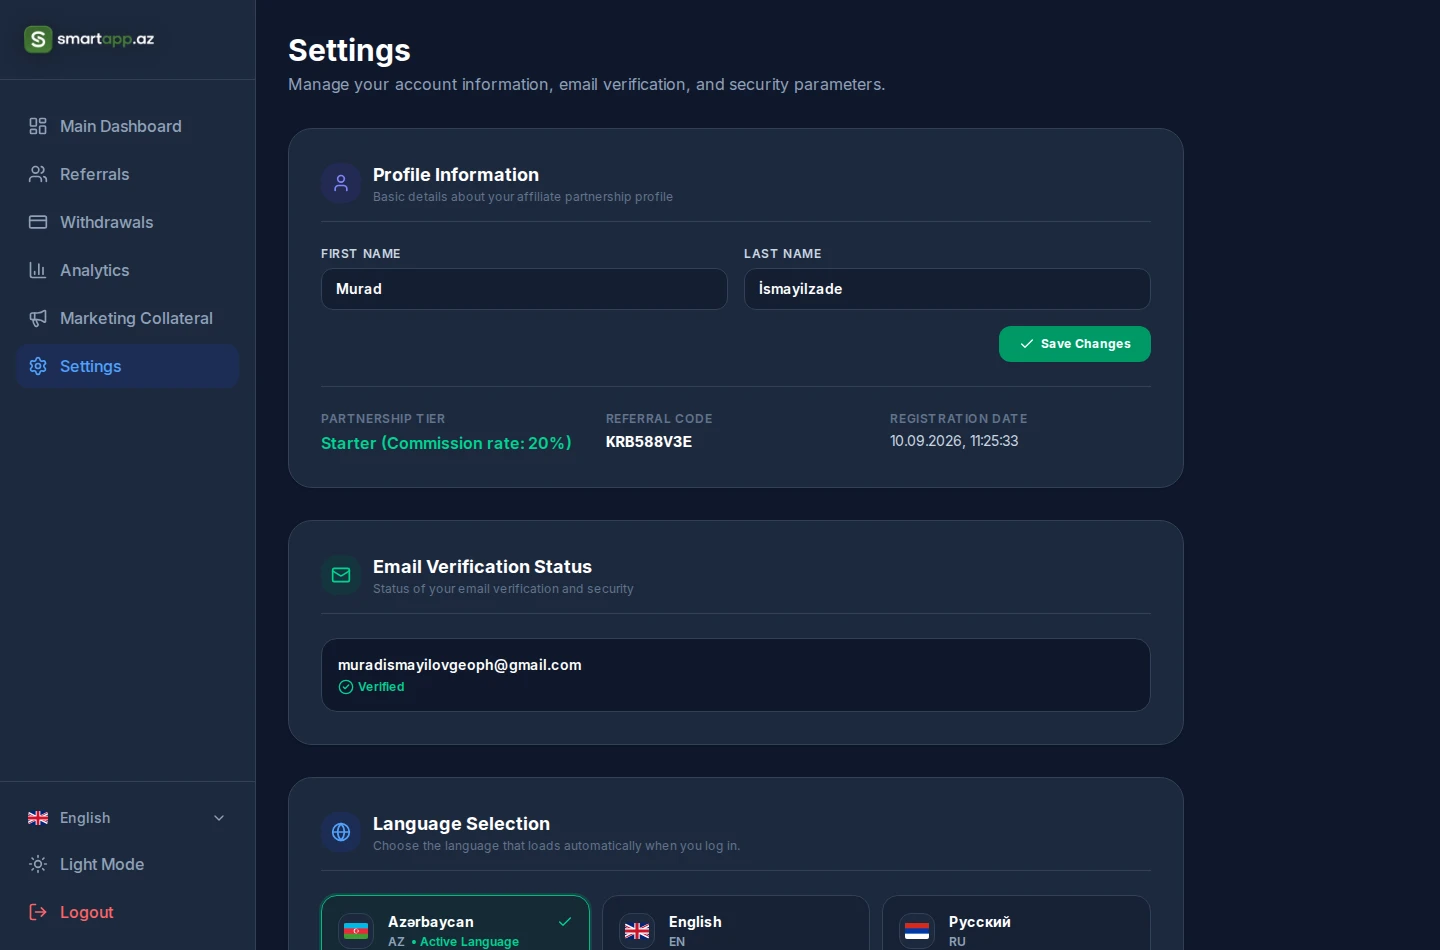Screen dimensions: 1440x950
Task: Click the UK flag in sidebar
Action: coord(38,818)
